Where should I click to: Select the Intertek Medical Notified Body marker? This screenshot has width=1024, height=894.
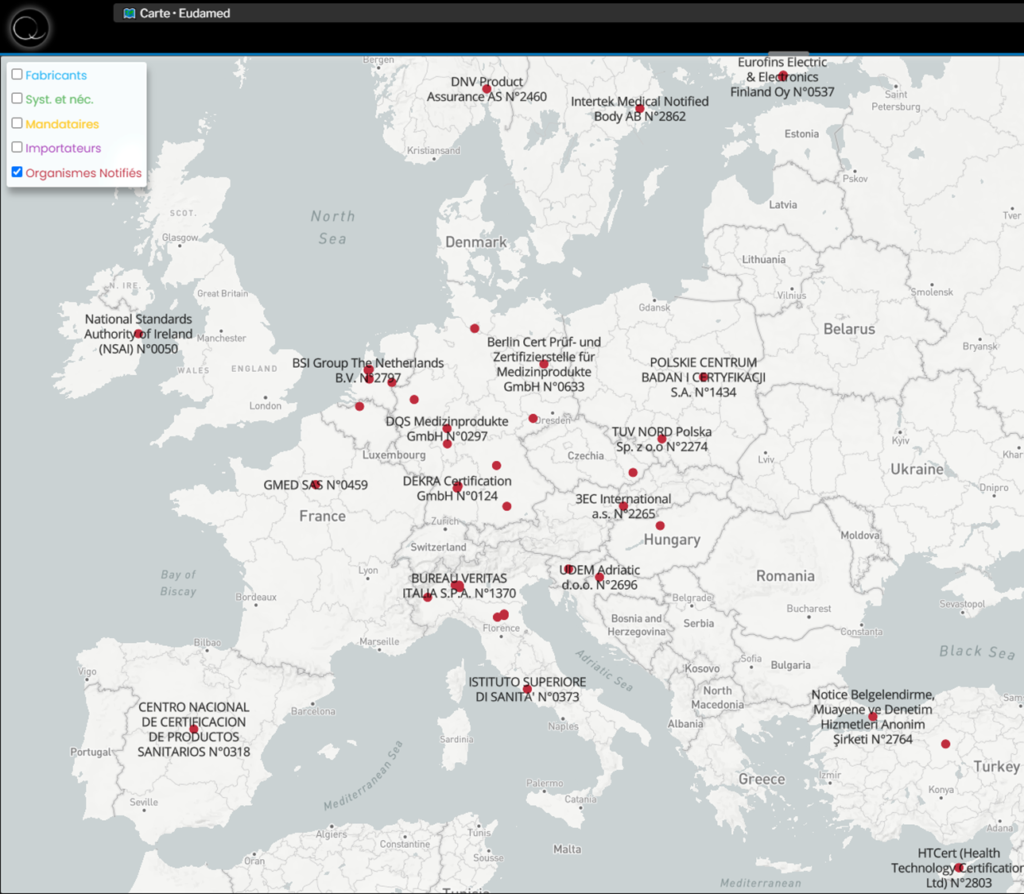[639, 109]
